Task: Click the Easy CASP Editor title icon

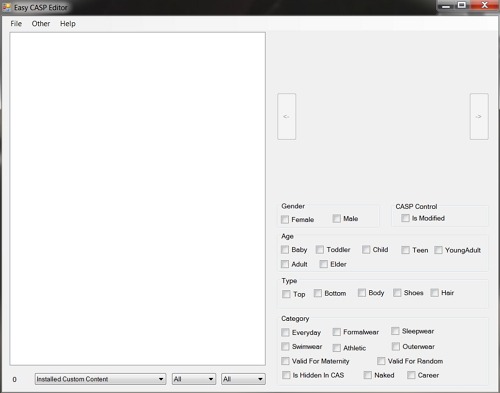Action: (x=6, y=7)
